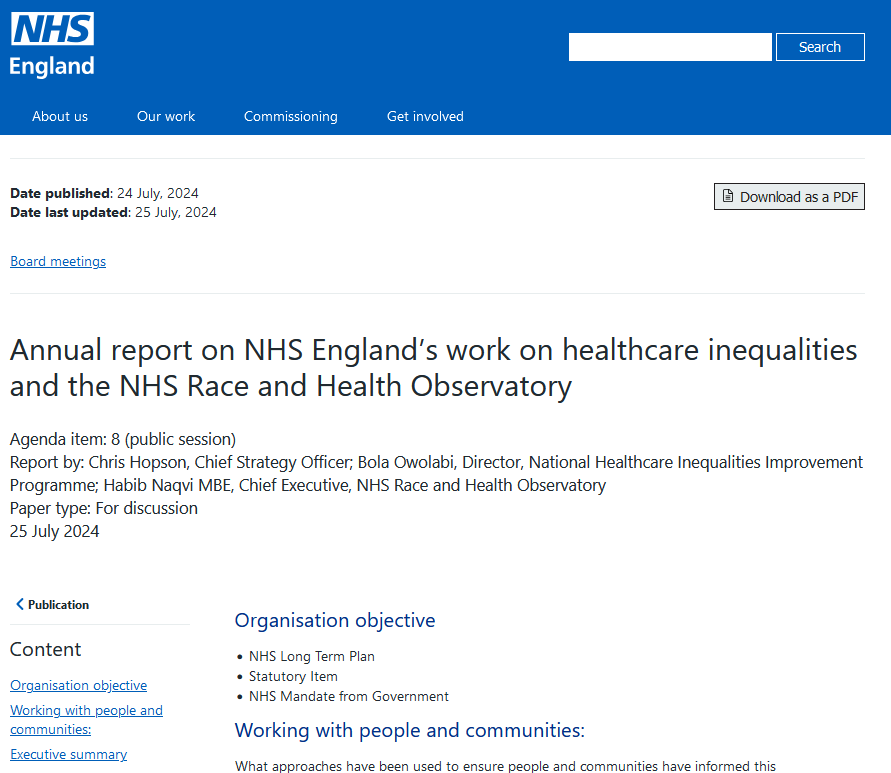Screen dimensions: 891x773
Task: Click the Agenda item: 8 line
Action: [123, 439]
